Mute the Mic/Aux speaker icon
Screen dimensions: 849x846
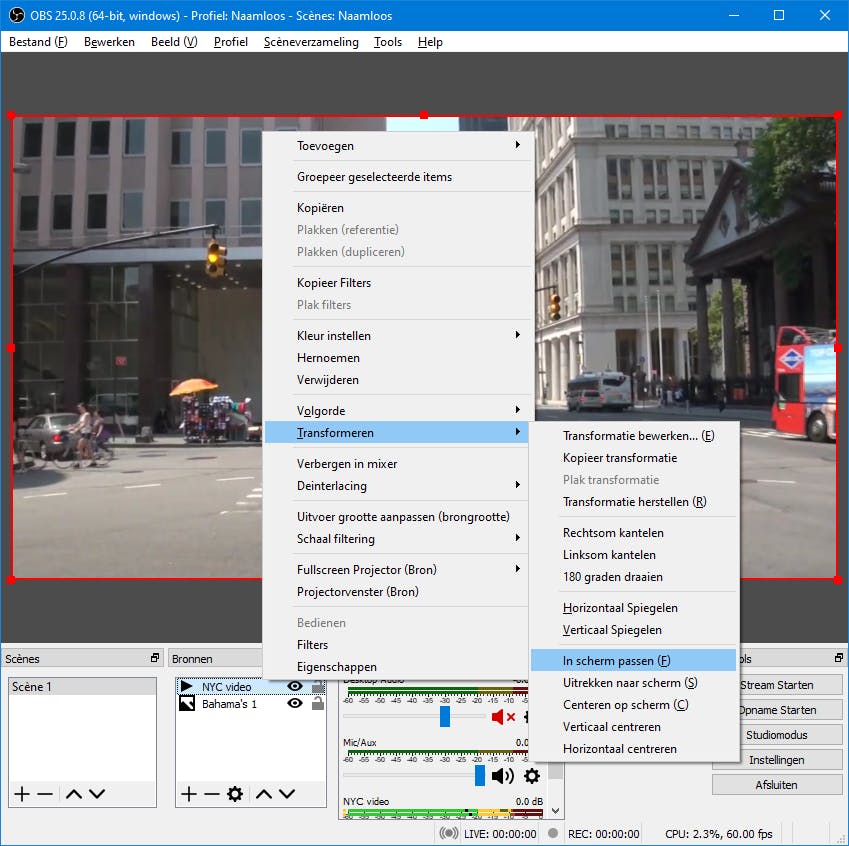502,775
